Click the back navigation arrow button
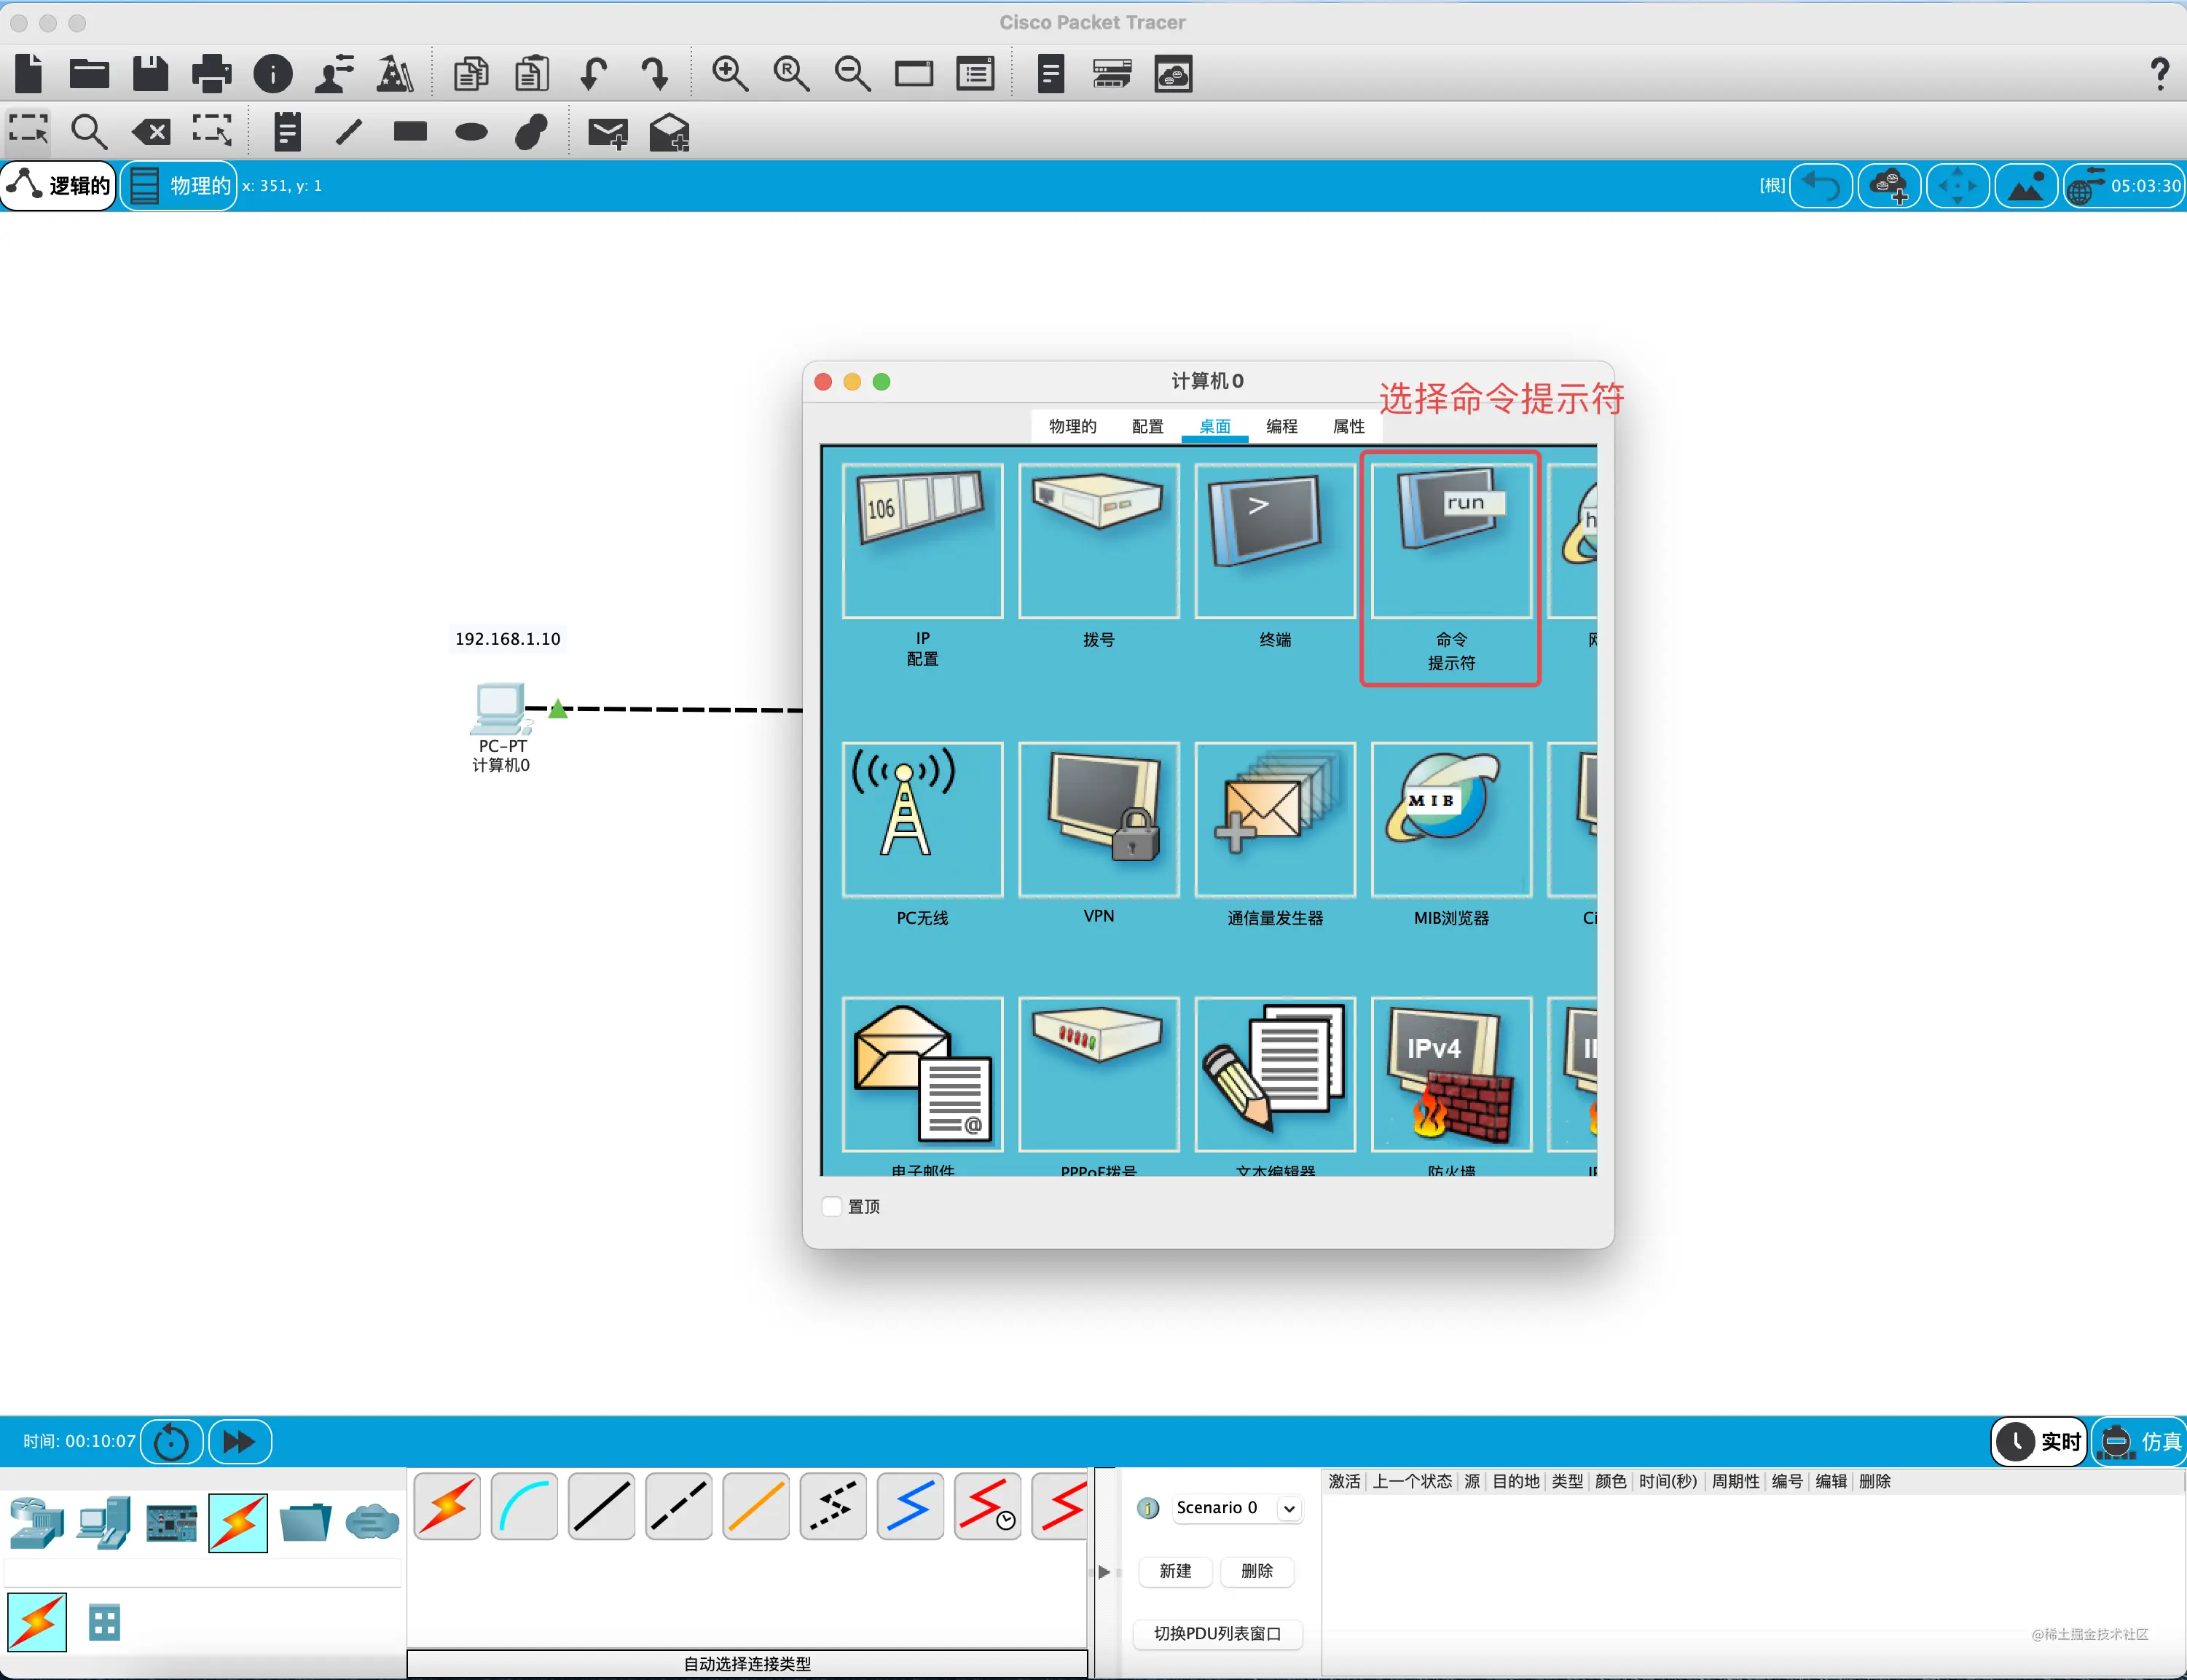This screenshot has height=1680, width=2187. pyautogui.click(x=1820, y=186)
